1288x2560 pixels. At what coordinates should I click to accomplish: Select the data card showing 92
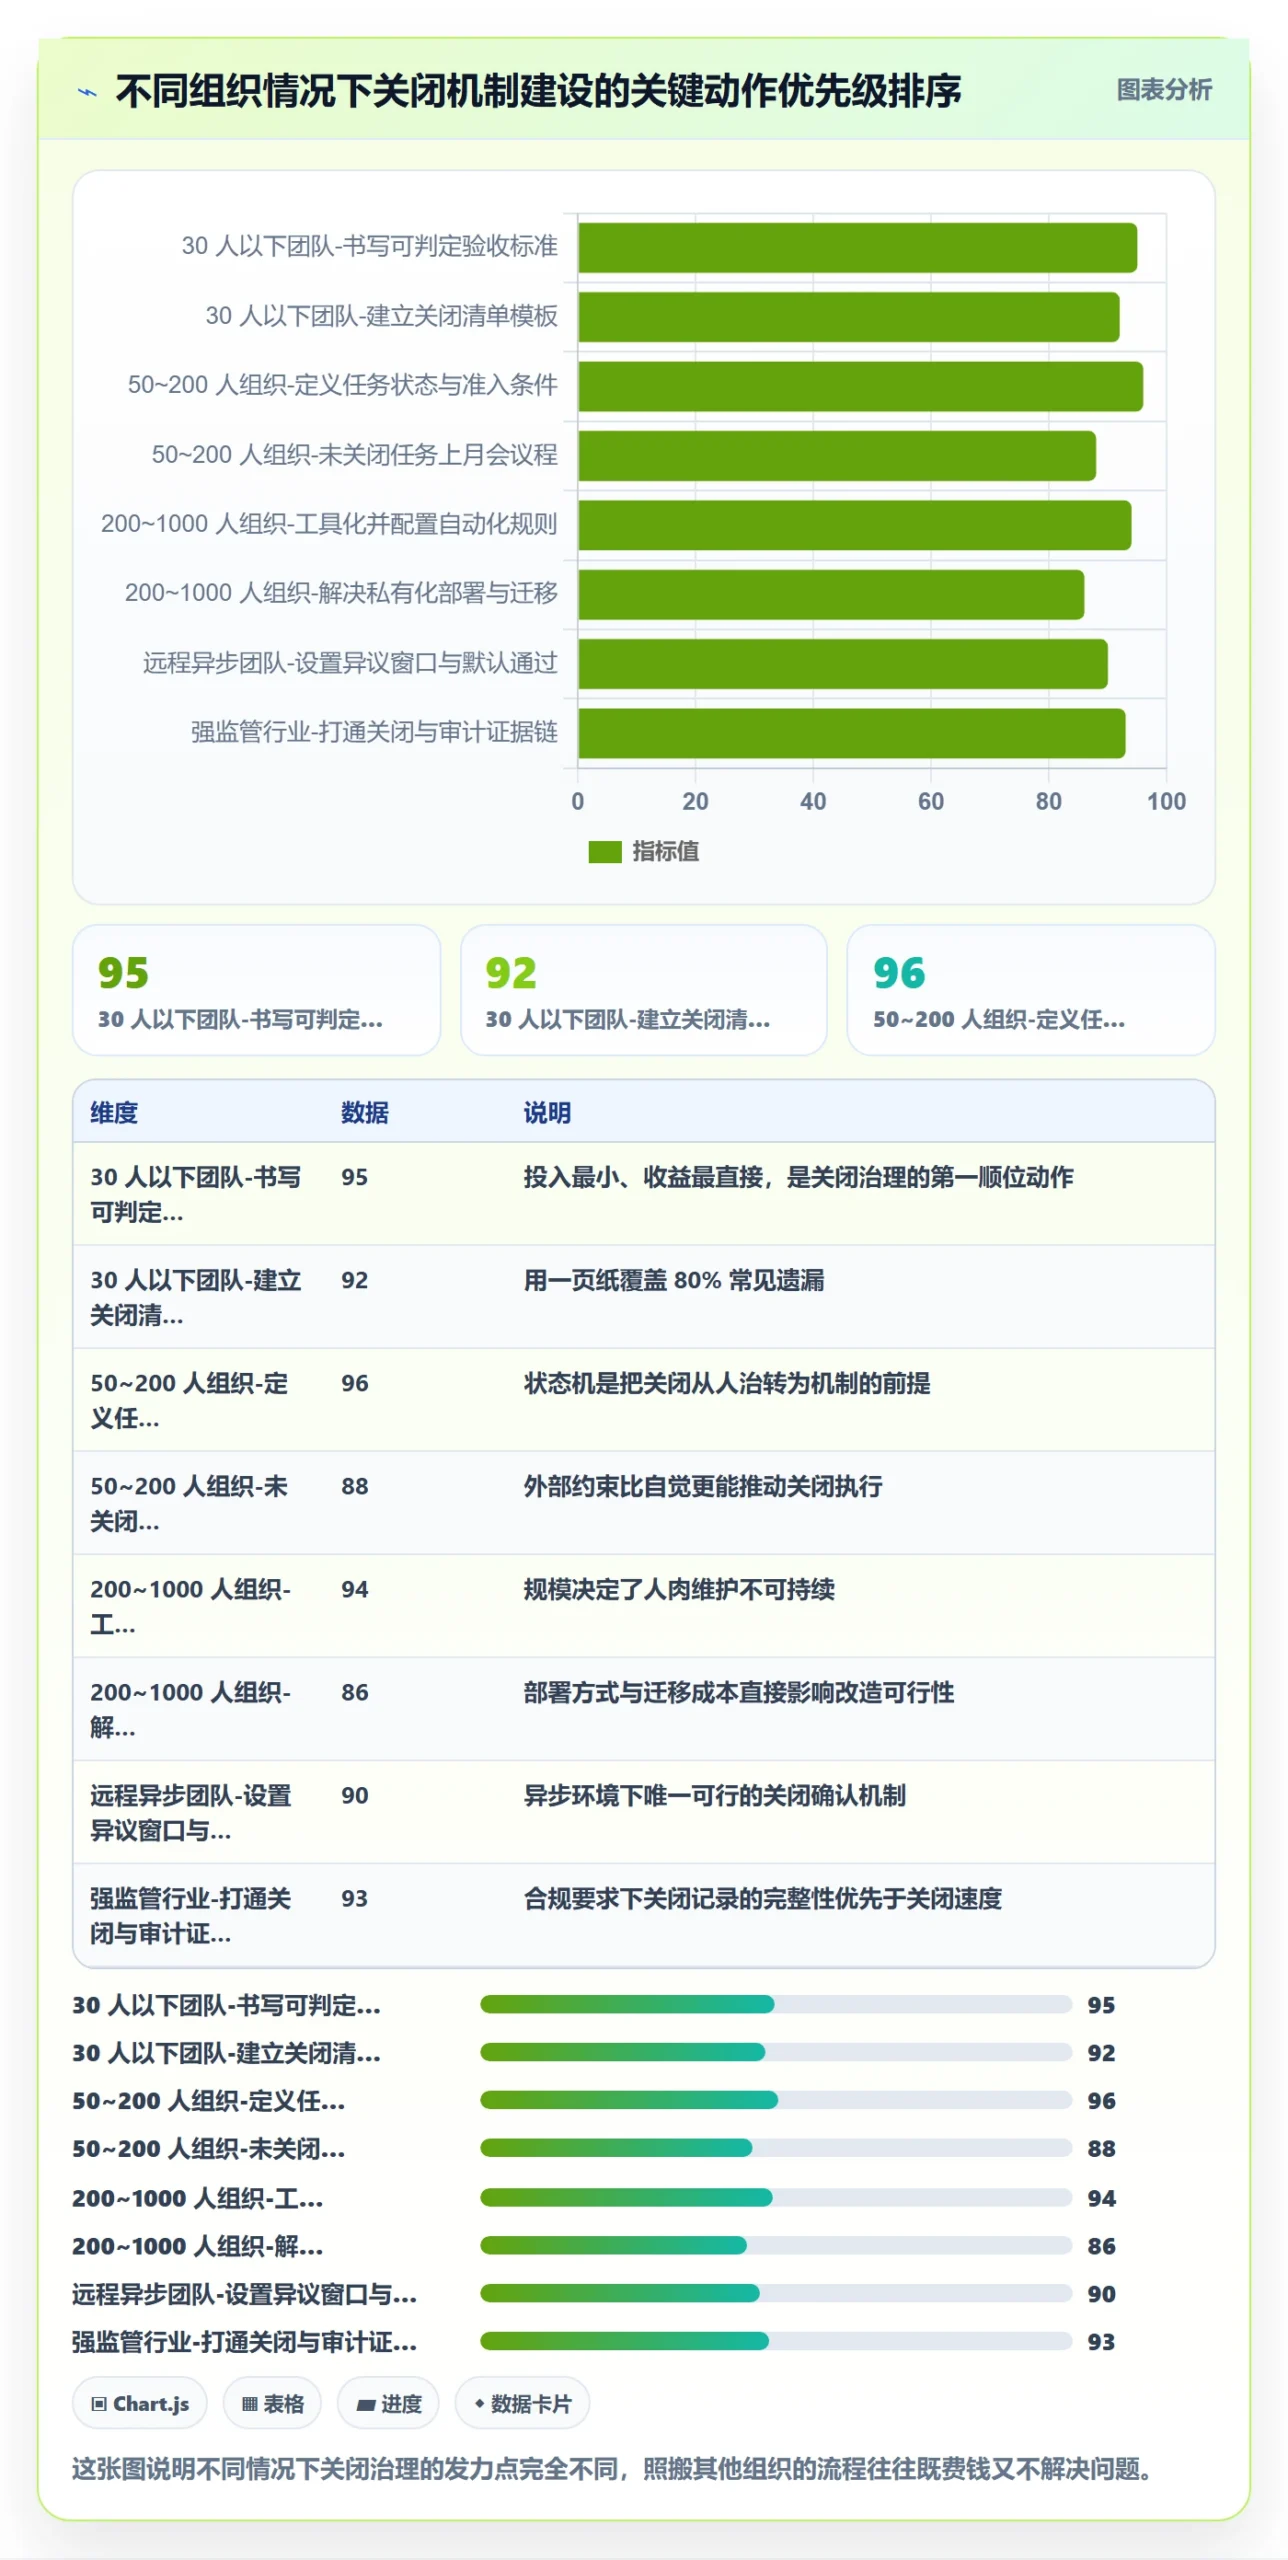point(644,990)
